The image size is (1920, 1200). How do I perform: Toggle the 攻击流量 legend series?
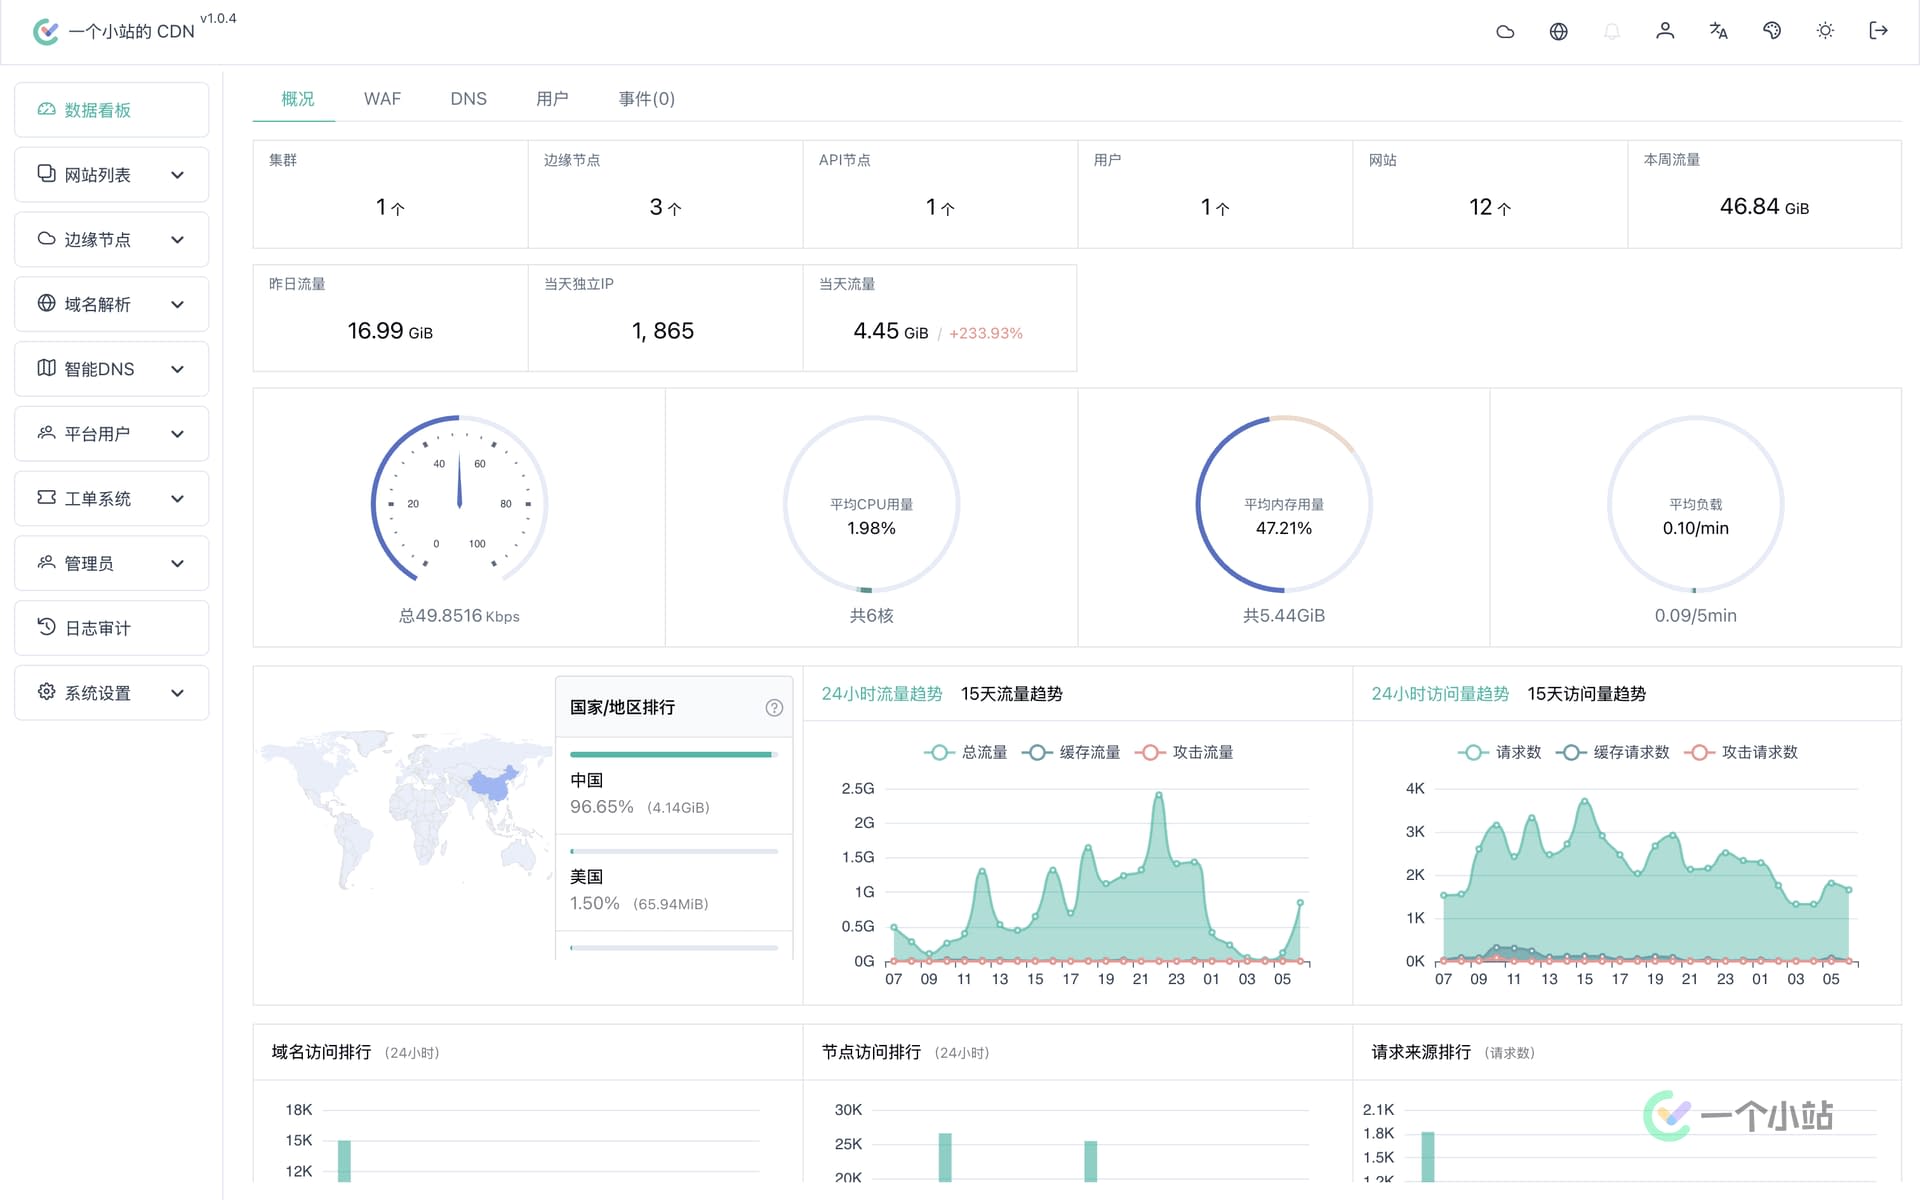(x=1184, y=752)
